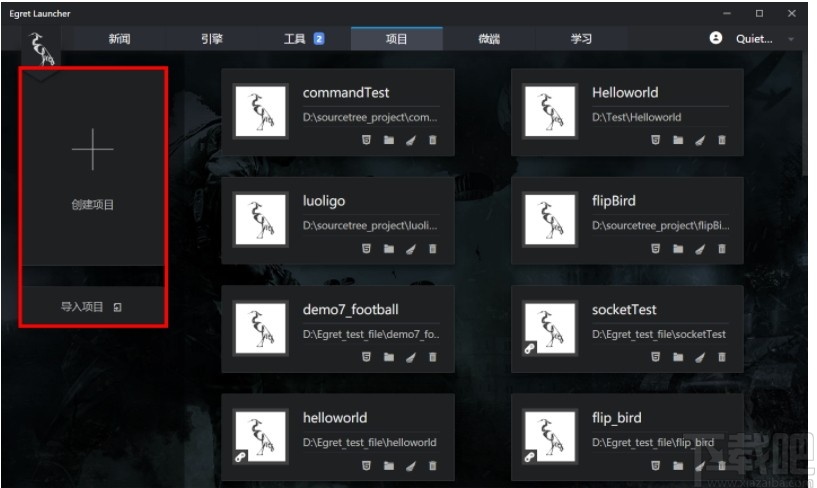
Task: Click path D:\Egret_test_file\socketTest
Action: 659,334
